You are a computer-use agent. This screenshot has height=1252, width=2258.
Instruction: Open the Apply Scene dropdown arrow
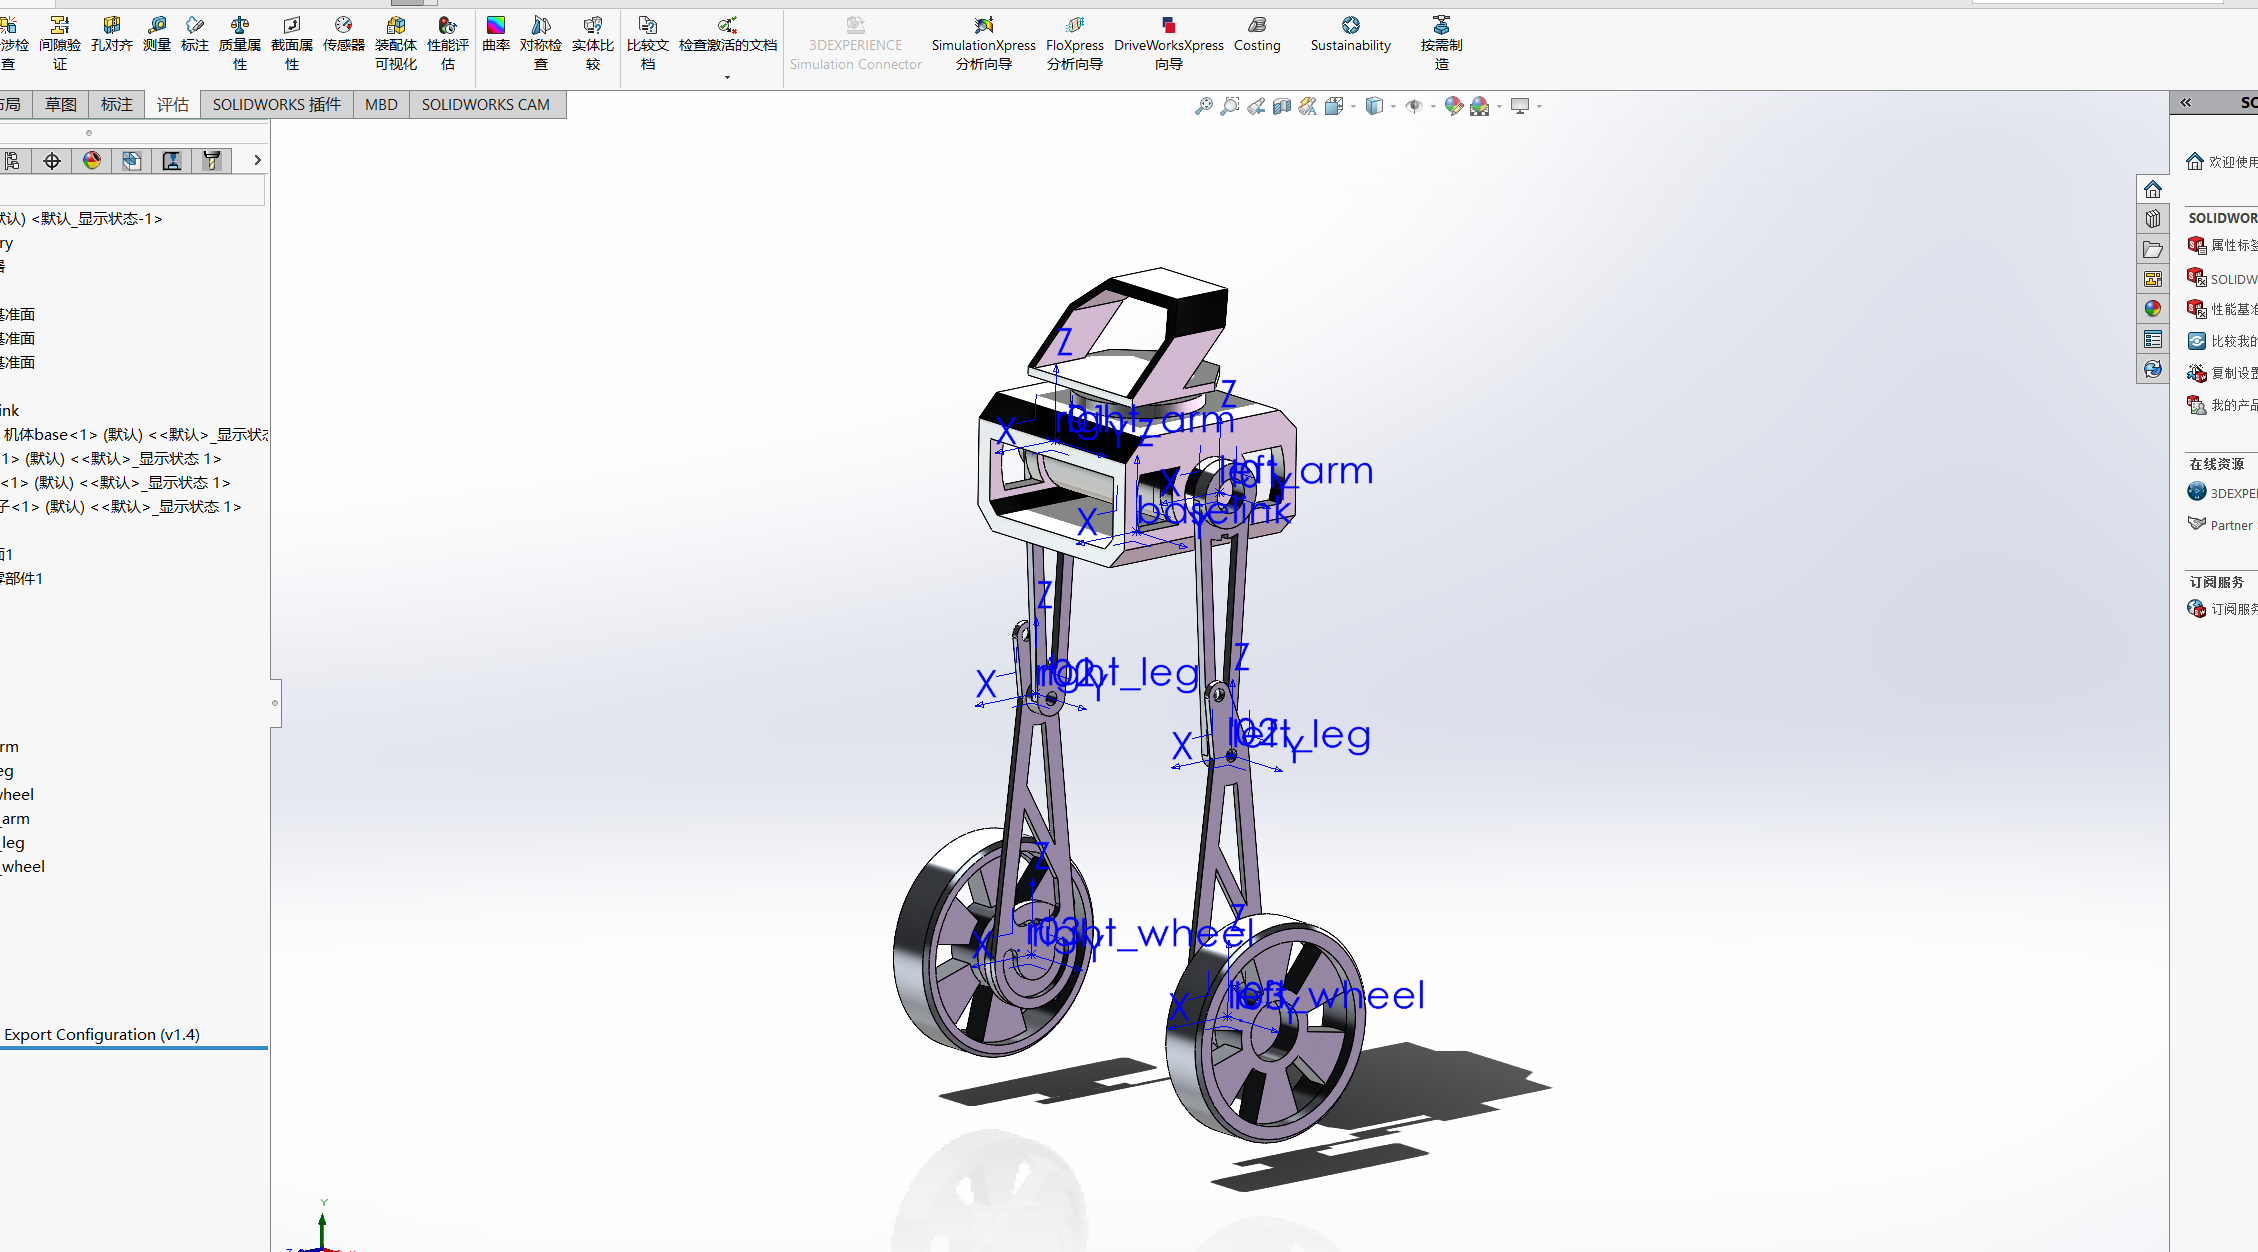[x=1499, y=106]
